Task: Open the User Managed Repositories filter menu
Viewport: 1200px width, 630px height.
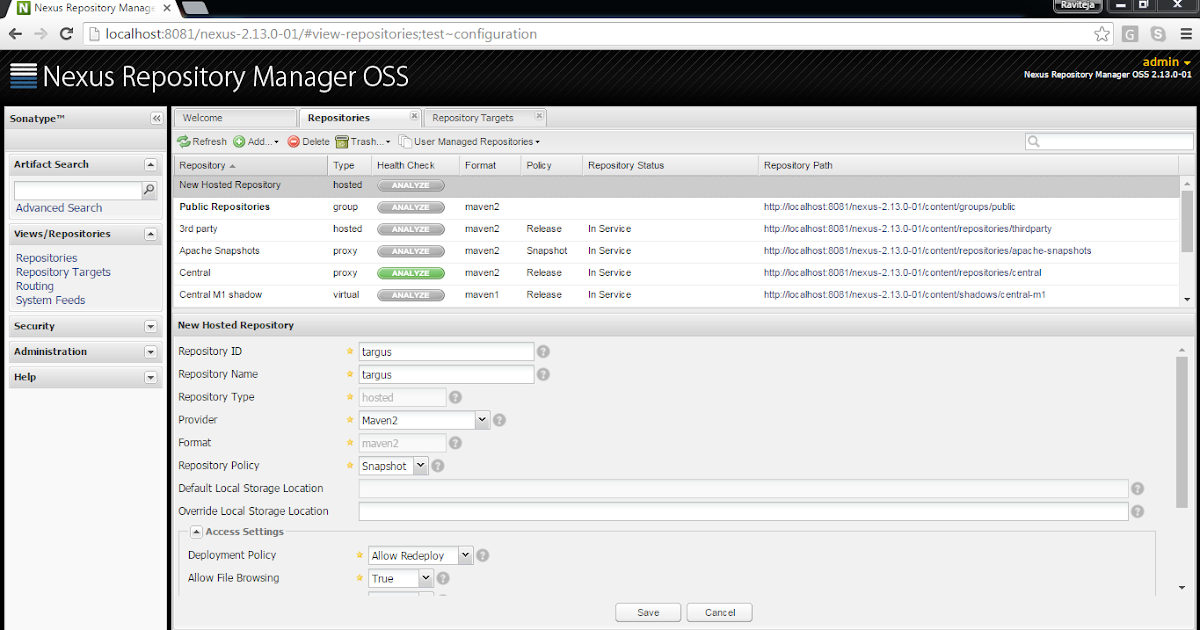Action: [x=468, y=141]
